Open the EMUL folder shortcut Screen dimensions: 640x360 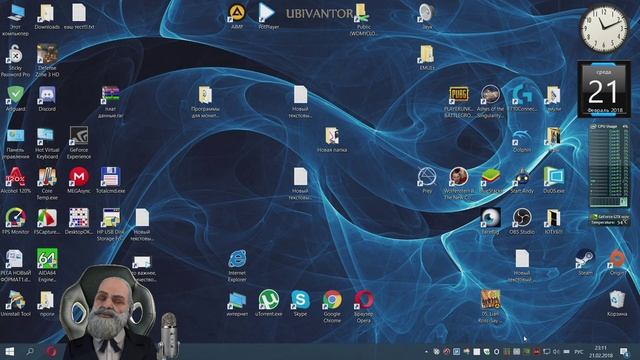[x=427, y=57]
